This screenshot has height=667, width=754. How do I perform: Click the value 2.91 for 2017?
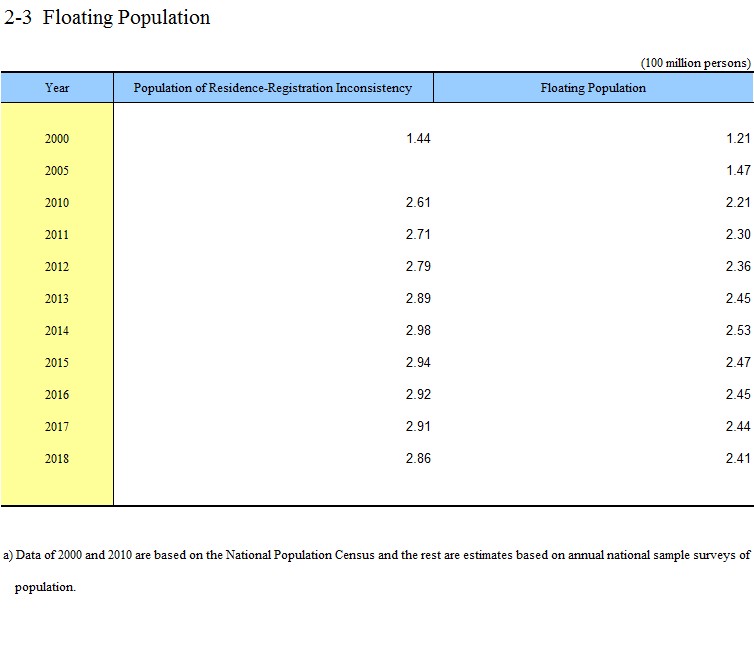418,427
